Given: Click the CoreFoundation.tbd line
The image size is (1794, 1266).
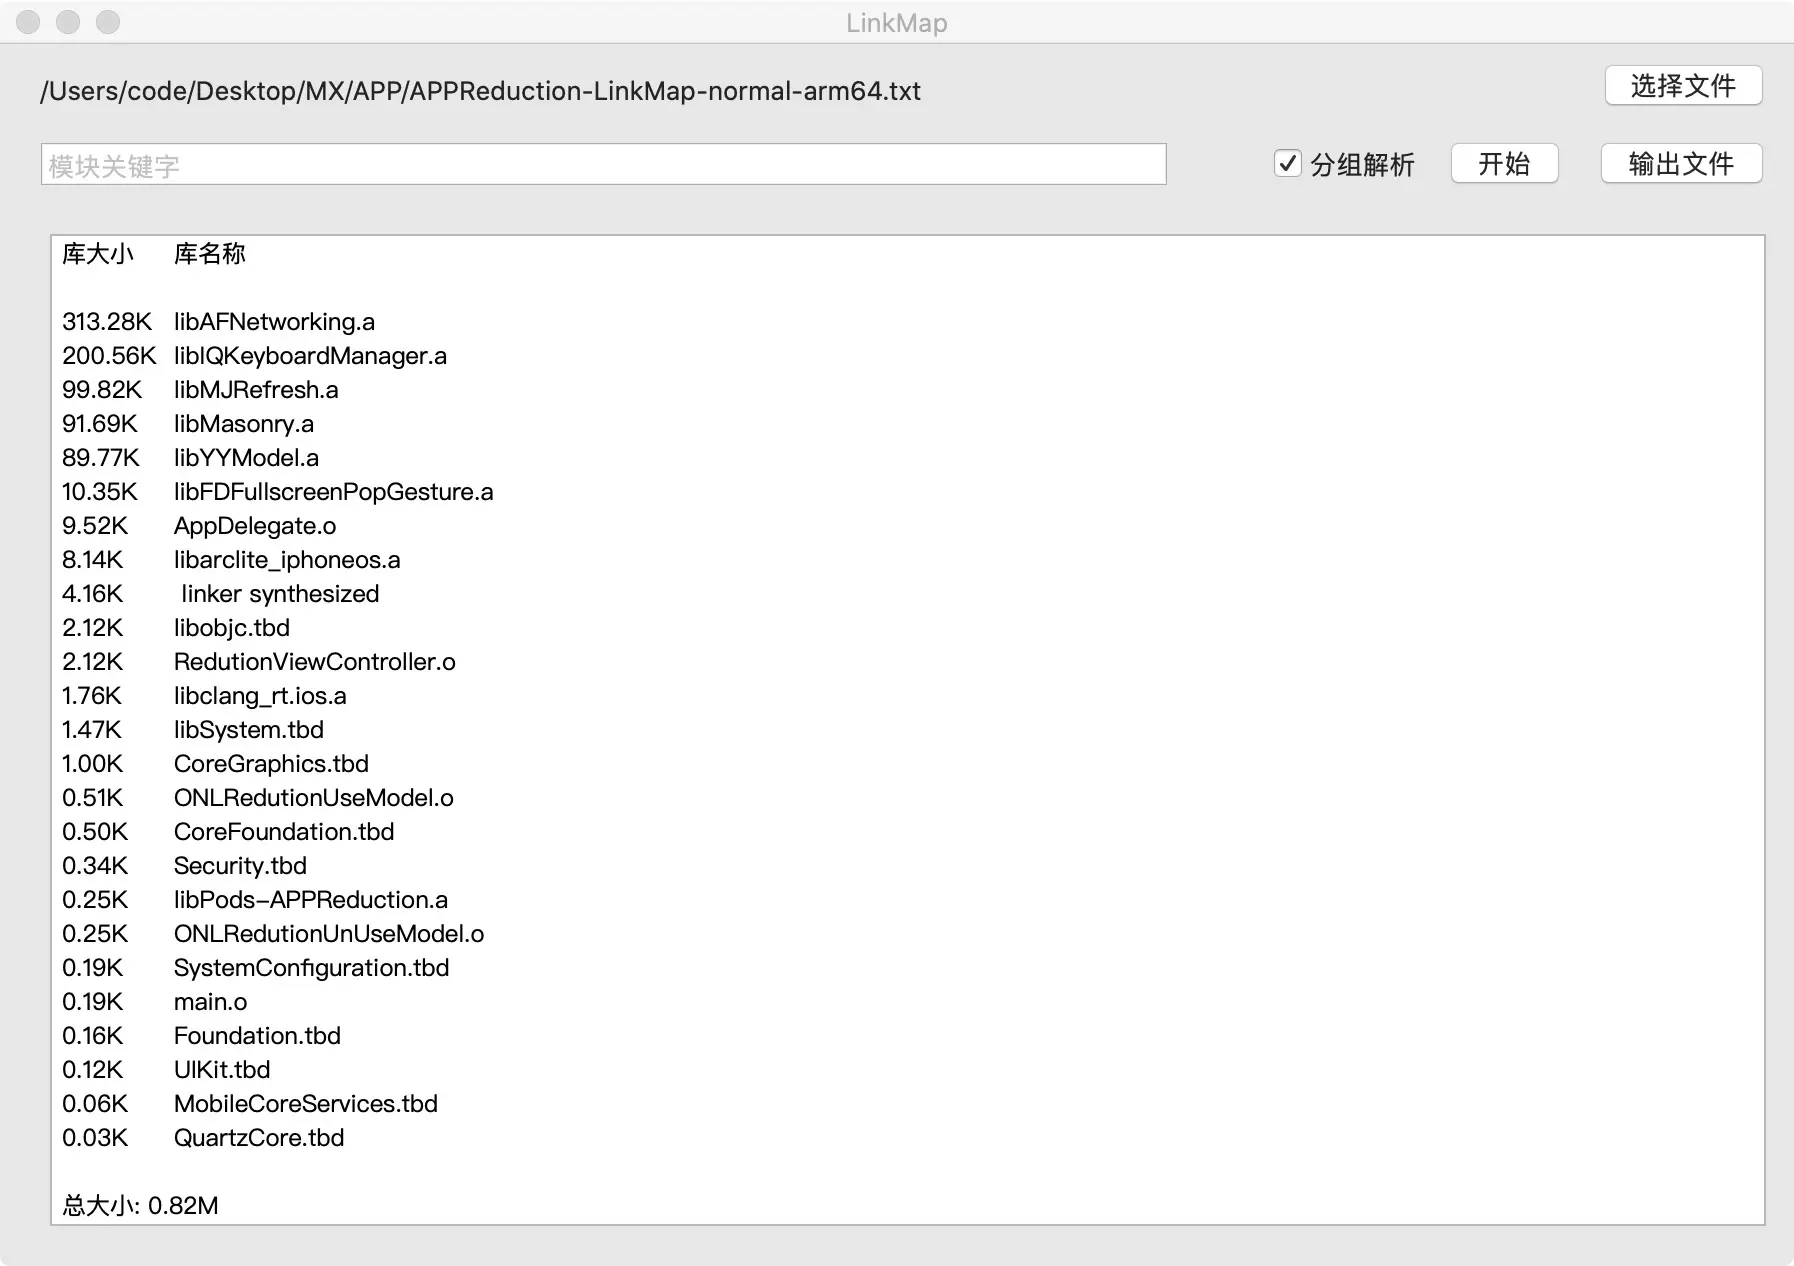Looking at the screenshot, I should pos(284,832).
